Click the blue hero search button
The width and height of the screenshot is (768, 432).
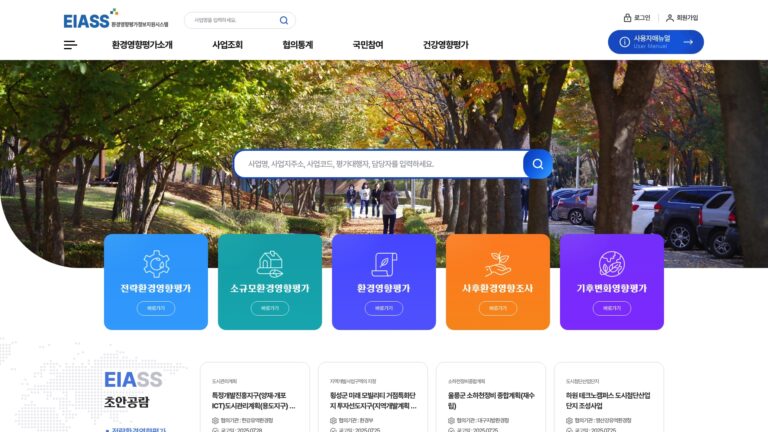click(x=538, y=164)
